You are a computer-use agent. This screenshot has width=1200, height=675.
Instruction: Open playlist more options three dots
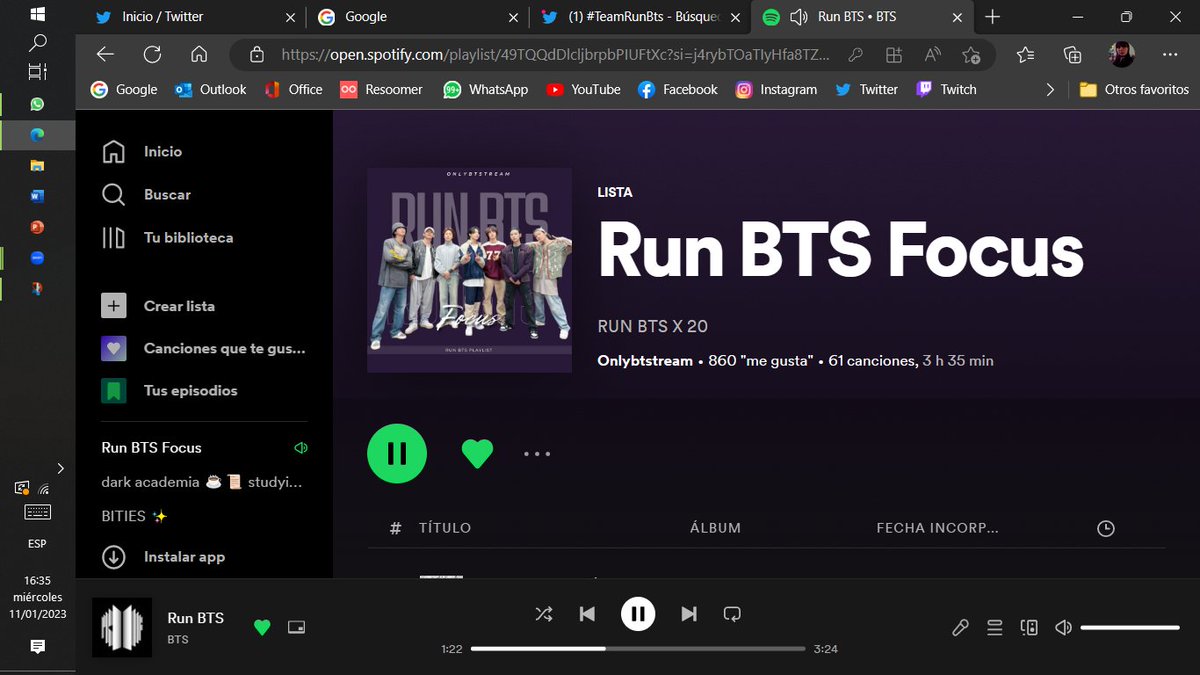(x=537, y=454)
